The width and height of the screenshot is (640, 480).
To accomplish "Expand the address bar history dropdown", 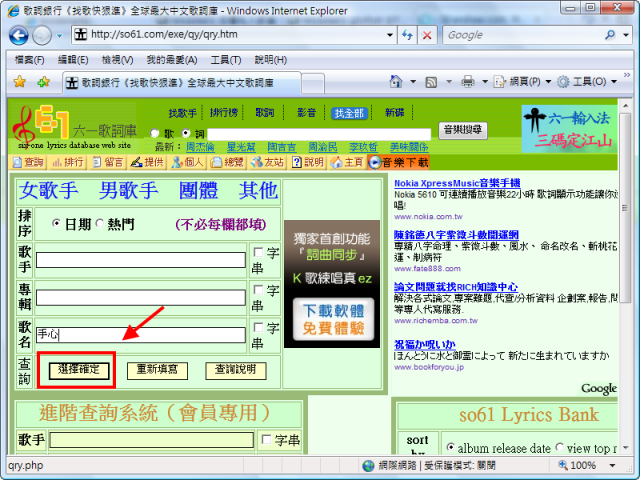I will point(390,35).
